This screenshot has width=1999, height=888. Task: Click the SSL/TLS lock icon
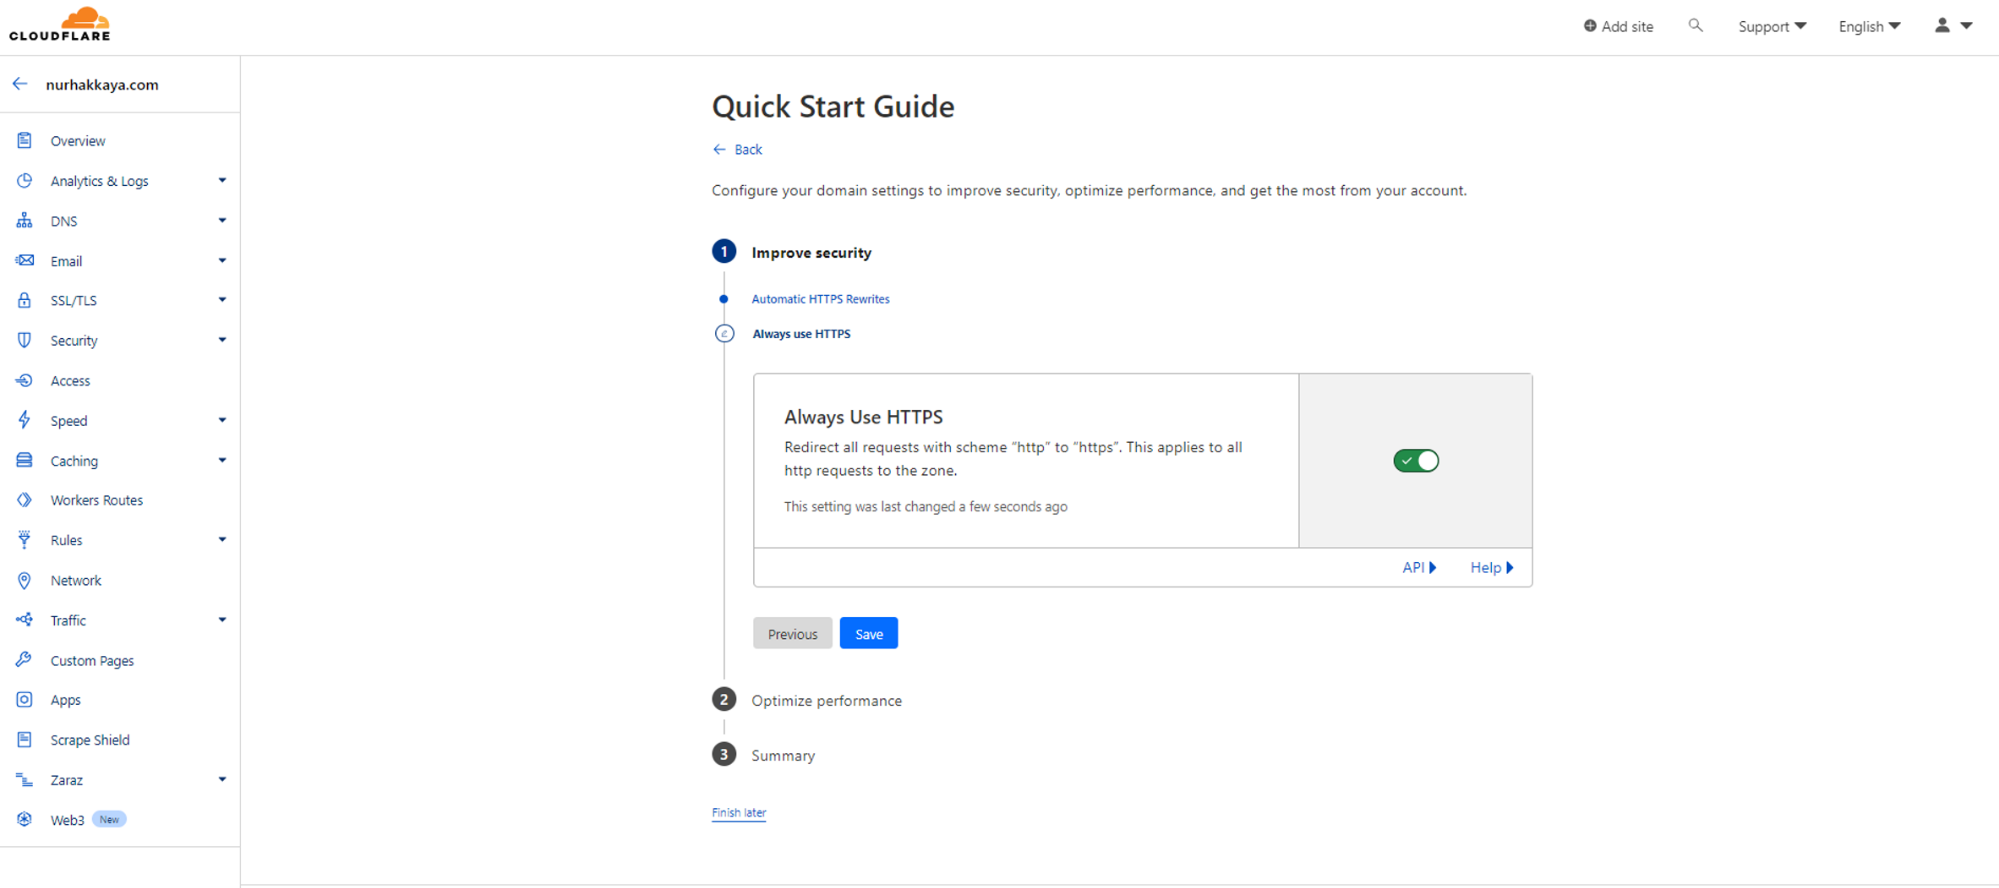24,300
